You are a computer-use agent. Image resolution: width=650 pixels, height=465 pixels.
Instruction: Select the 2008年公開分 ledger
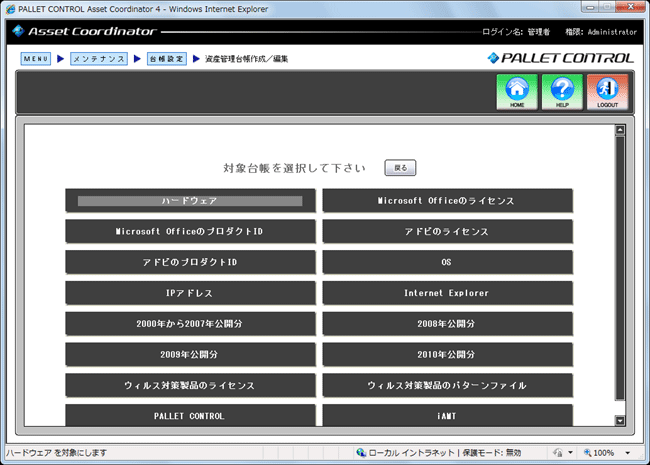click(x=448, y=324)
